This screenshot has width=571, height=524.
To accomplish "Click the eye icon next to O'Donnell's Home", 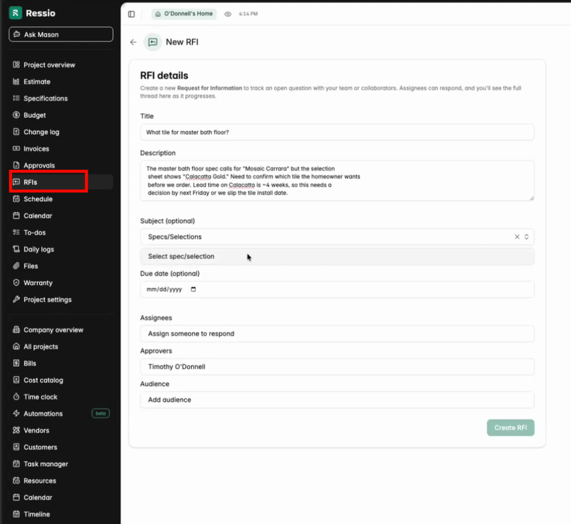I will tap(228, 14).
